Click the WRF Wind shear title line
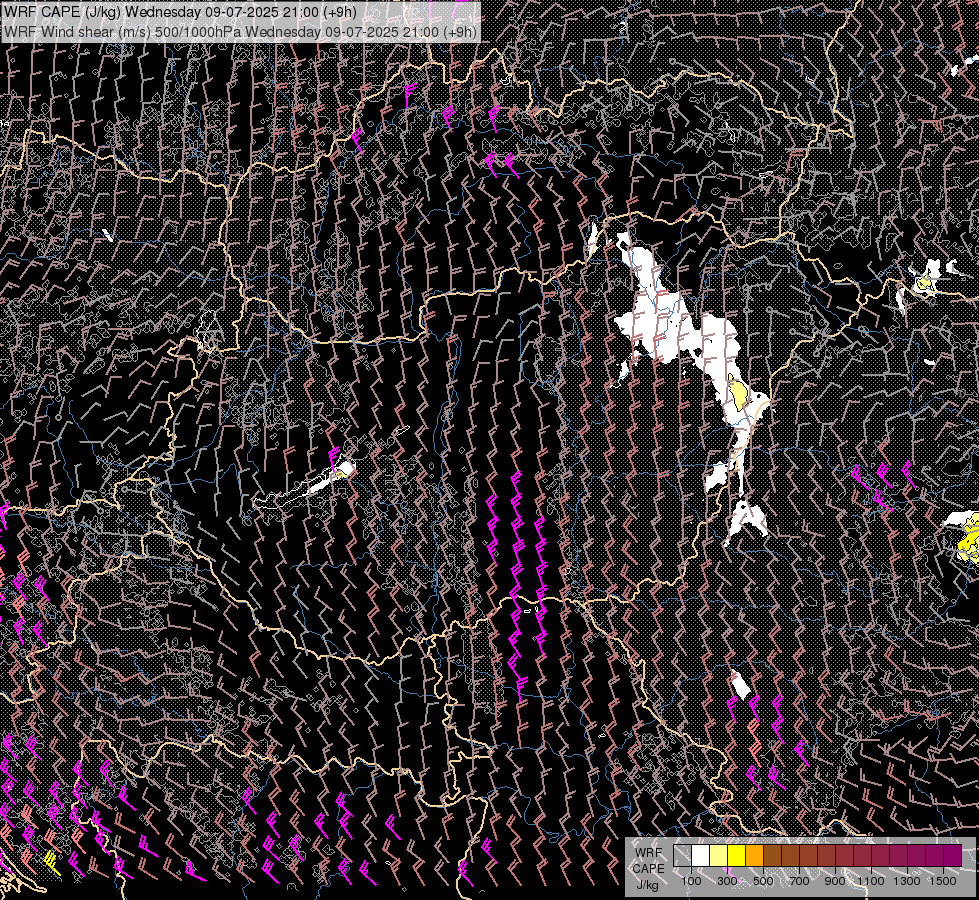The width and height of the screenshot is (979, 900). point(240,31)
